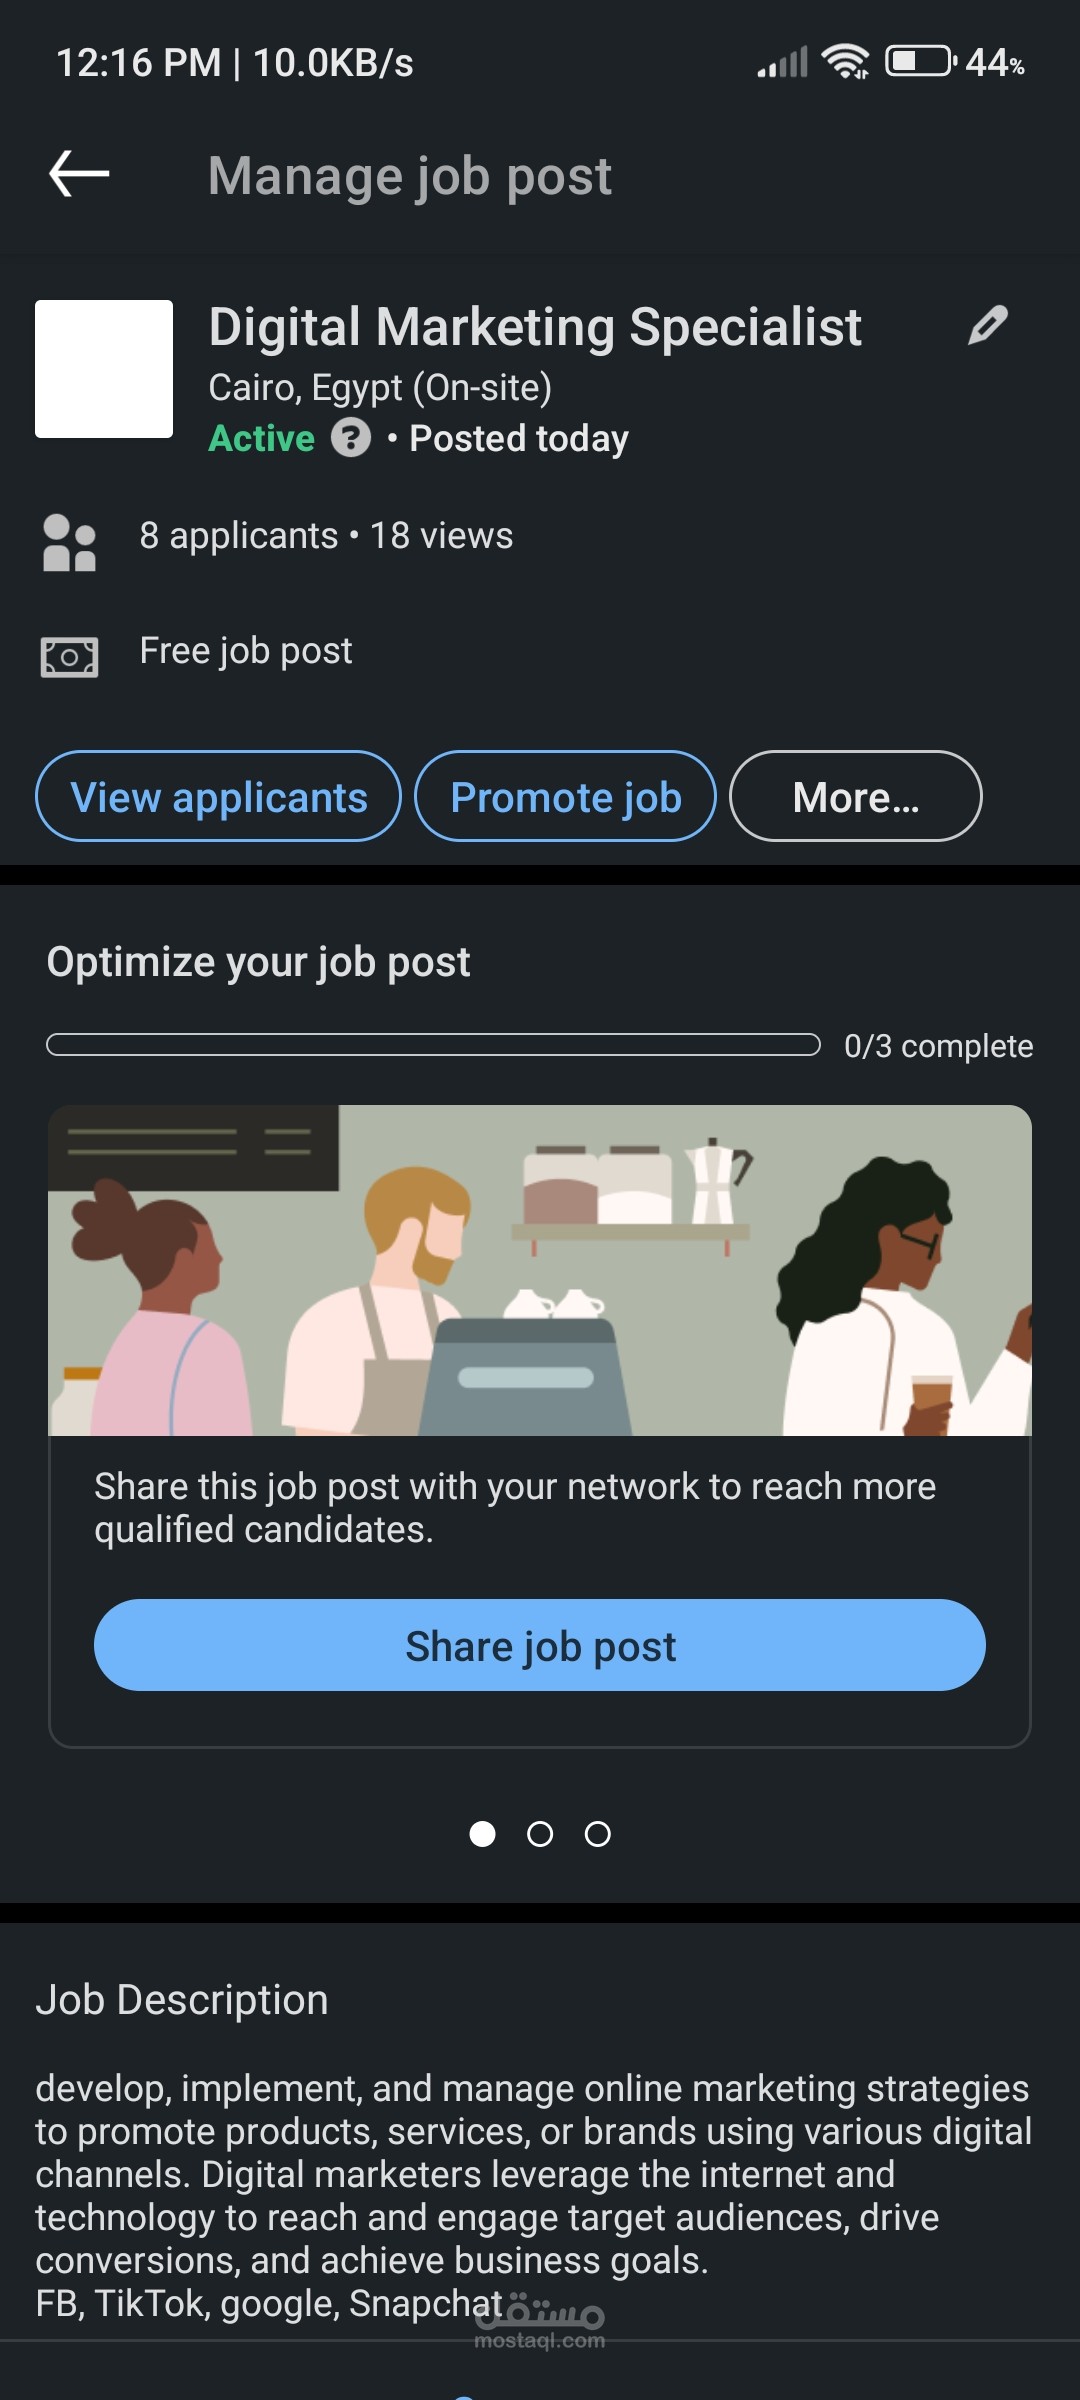The height and width of the screenshot is (2400, 1080).
Task: Open the More... options menu
Action: click(856, 796)
